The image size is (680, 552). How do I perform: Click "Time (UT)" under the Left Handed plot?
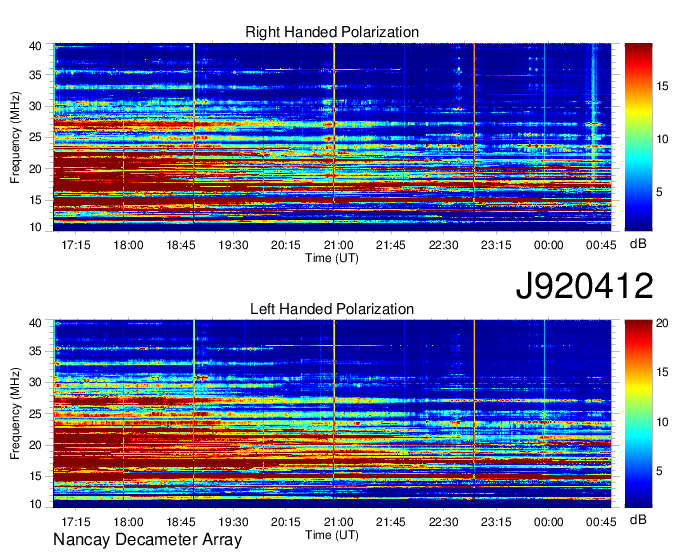click(x=332, y=535)
